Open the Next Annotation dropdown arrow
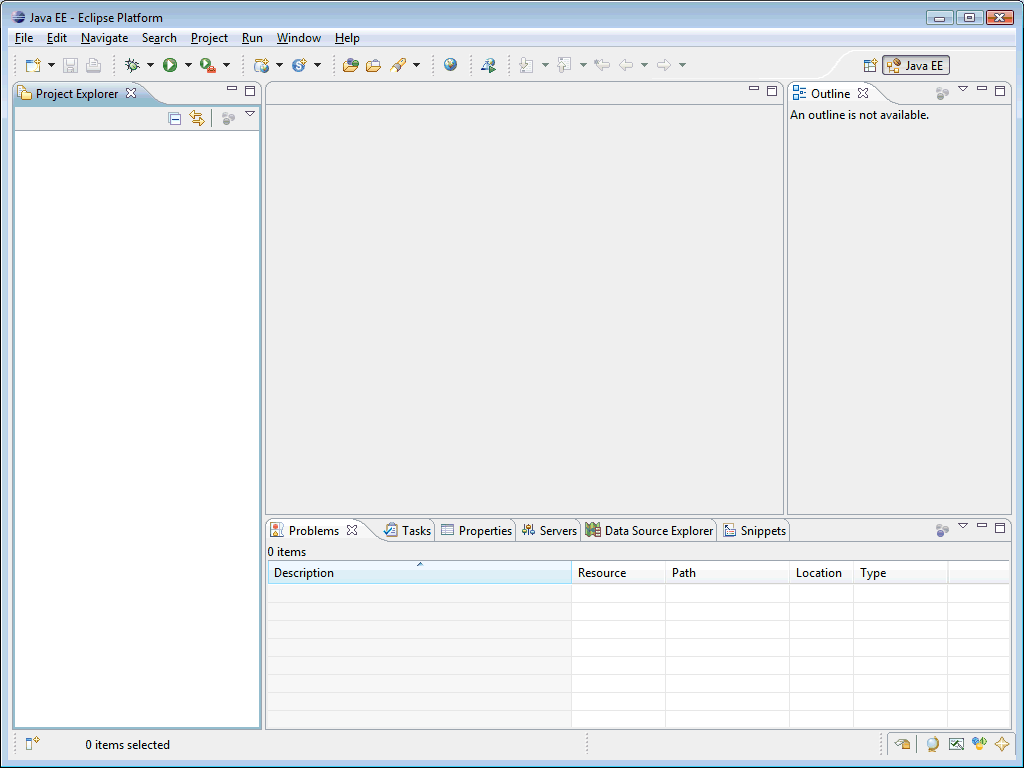Viewport: 1024px width, 768px height. [545, 65]
